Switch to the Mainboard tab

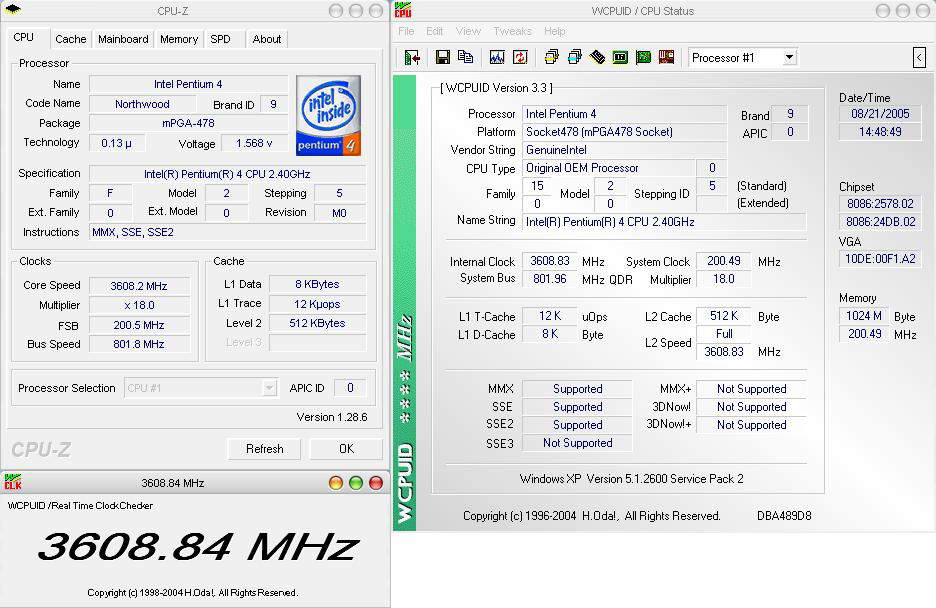(123, 39)
